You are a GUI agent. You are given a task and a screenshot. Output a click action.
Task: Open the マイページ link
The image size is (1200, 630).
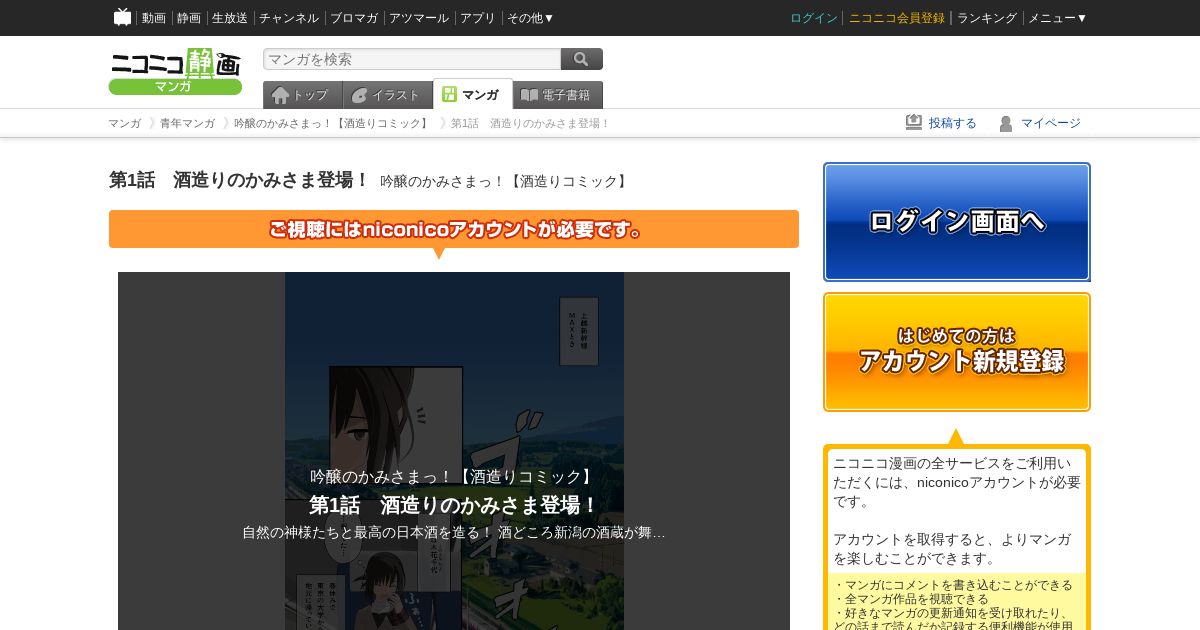(x=1051, y=123)
